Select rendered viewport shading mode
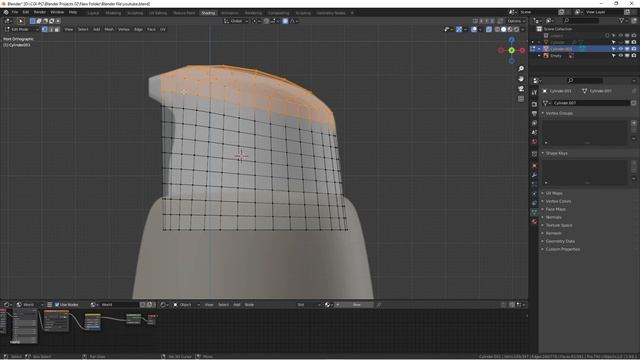 [516, 29]
